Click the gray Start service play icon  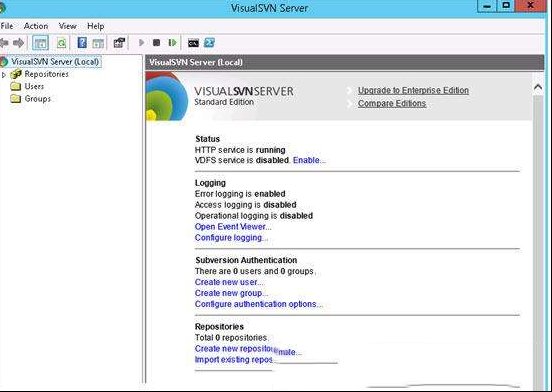[x=142, y=43]
